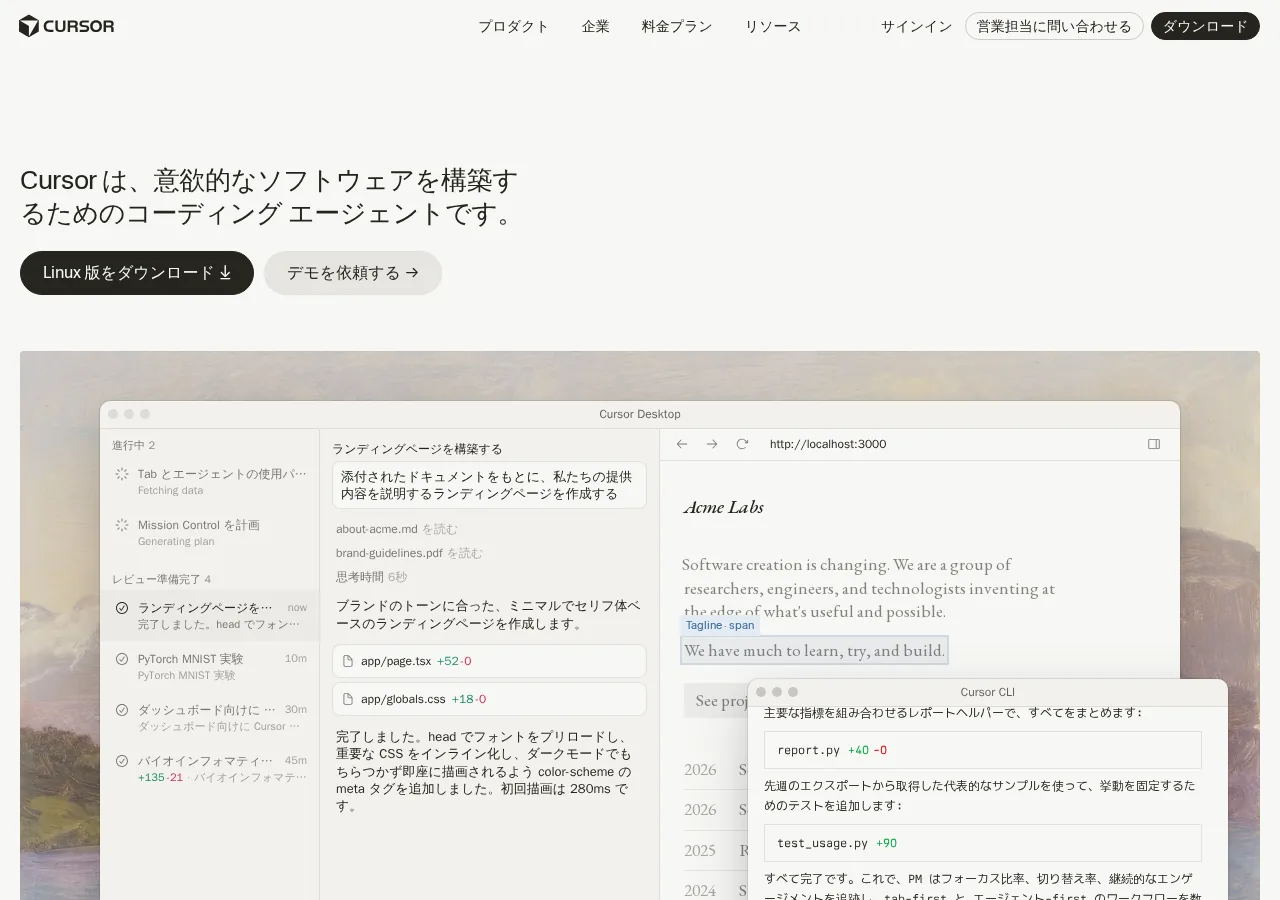Select PyTorch MNIST 実験 task
This screenshot has width=1280, height=900.
click(x=210, y=666)
